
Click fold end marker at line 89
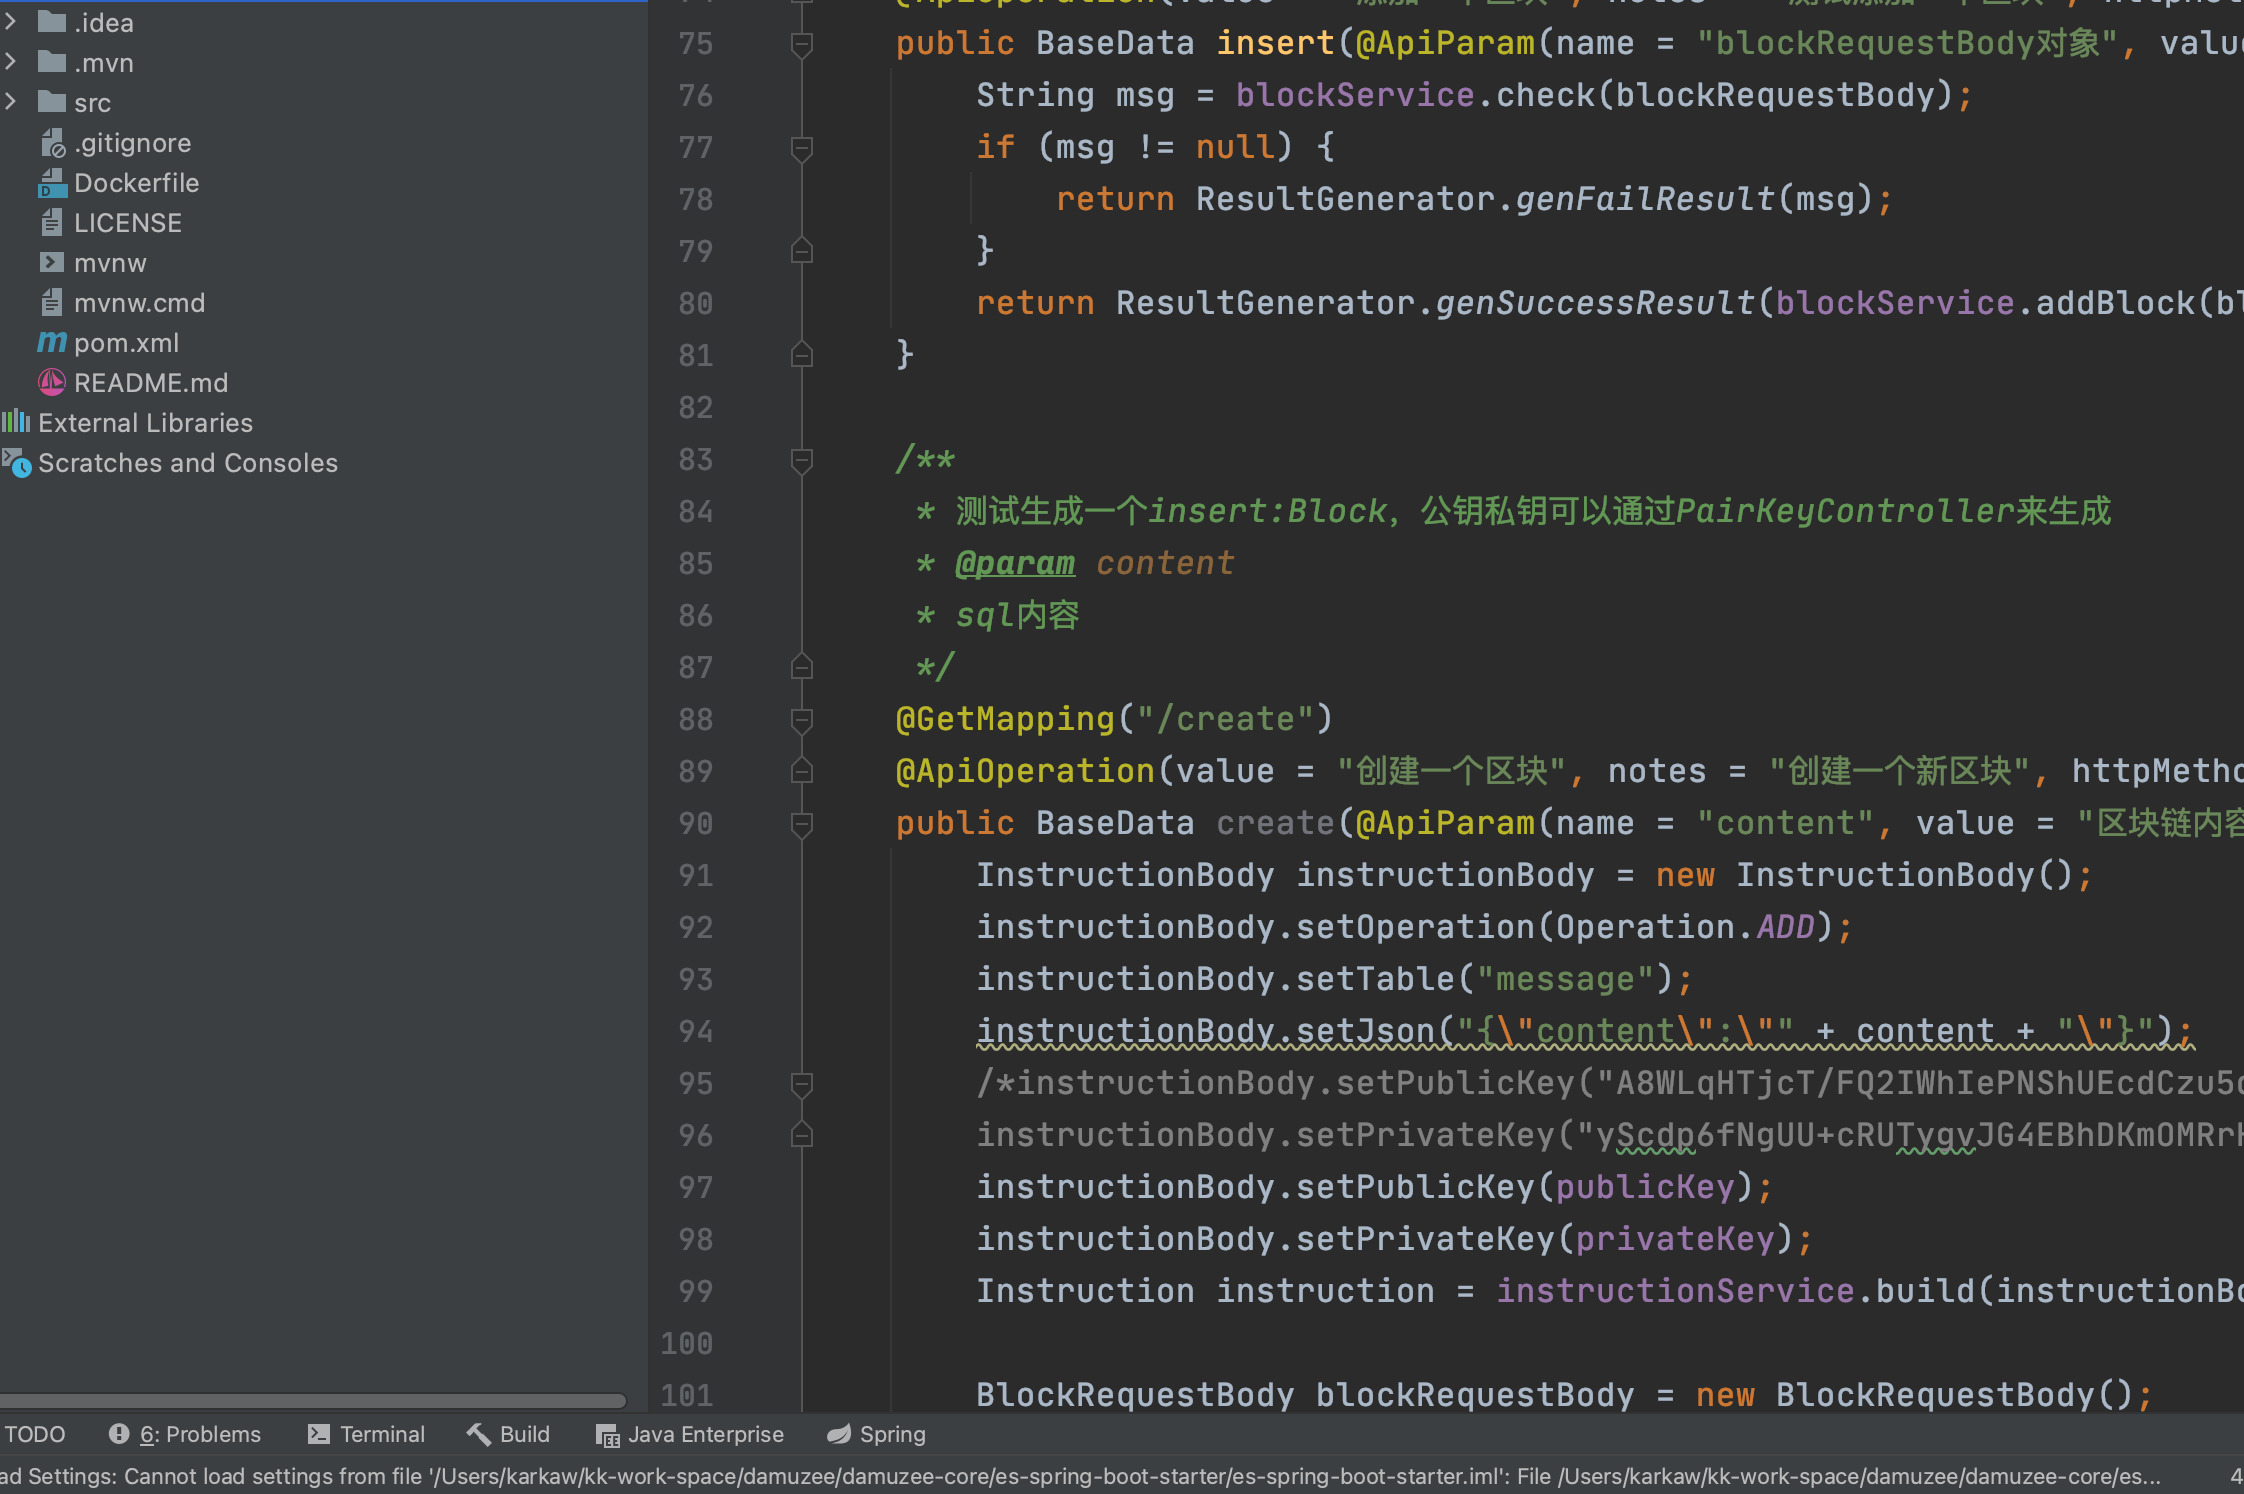click(802, 770)
